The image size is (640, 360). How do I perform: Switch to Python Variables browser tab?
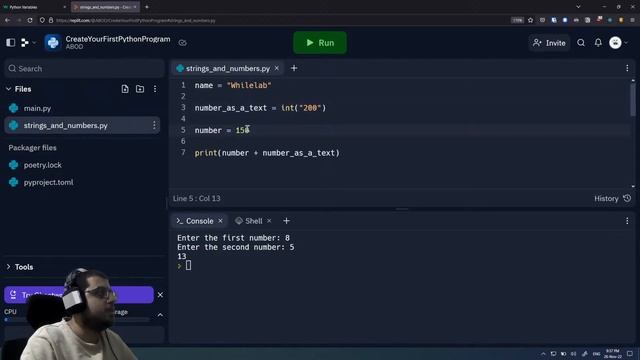click(34, 7)
